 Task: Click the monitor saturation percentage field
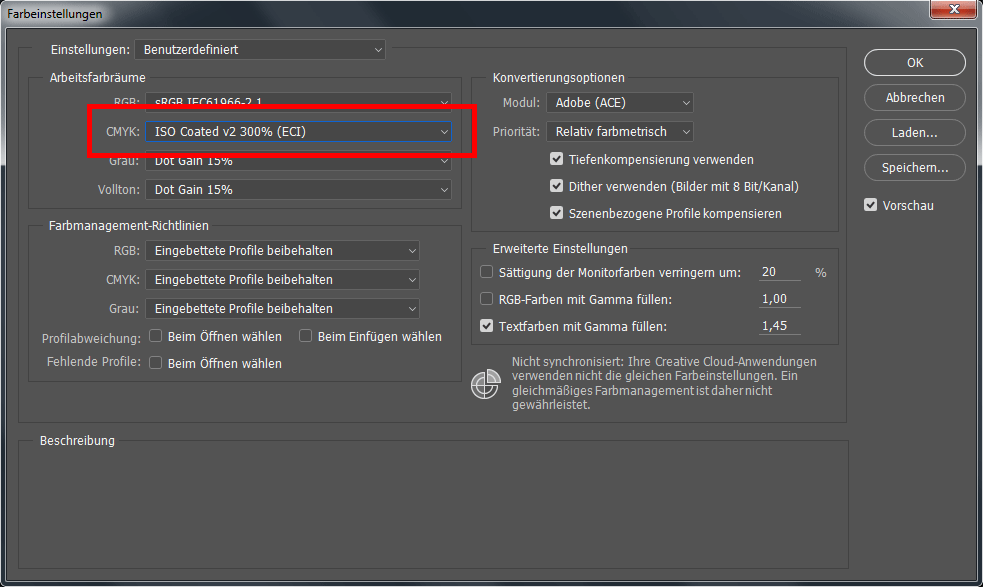coord(779,272)
